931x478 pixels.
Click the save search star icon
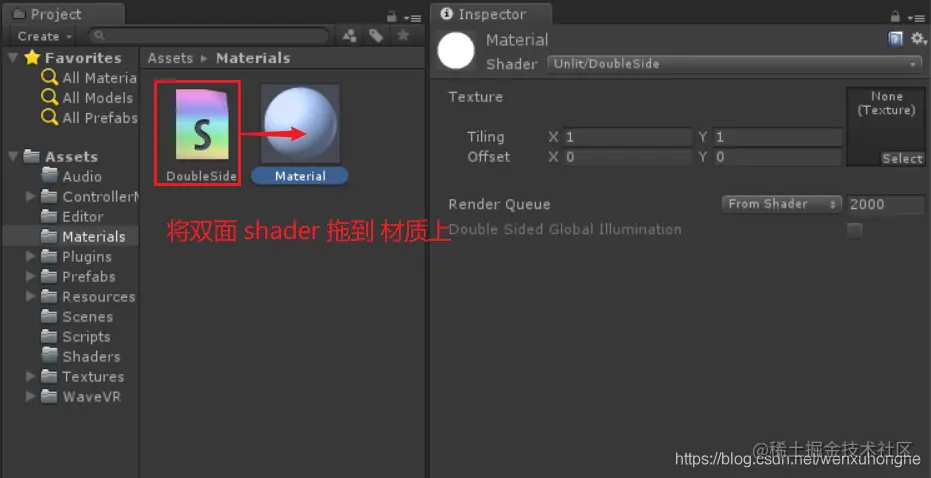403,36
